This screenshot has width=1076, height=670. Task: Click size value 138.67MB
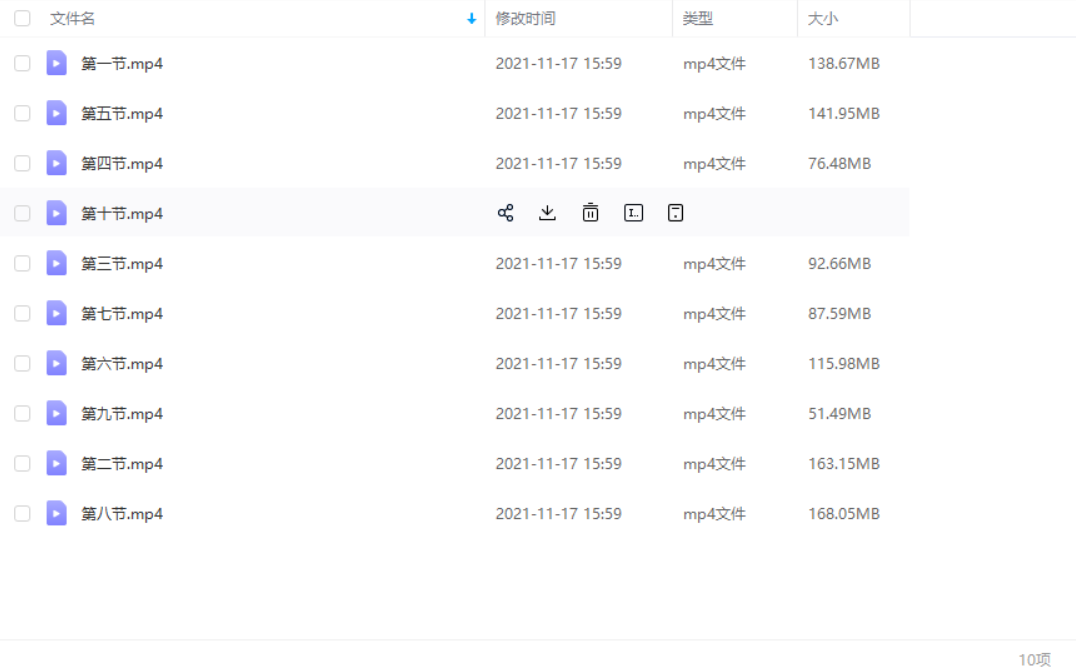click(844, 63)
